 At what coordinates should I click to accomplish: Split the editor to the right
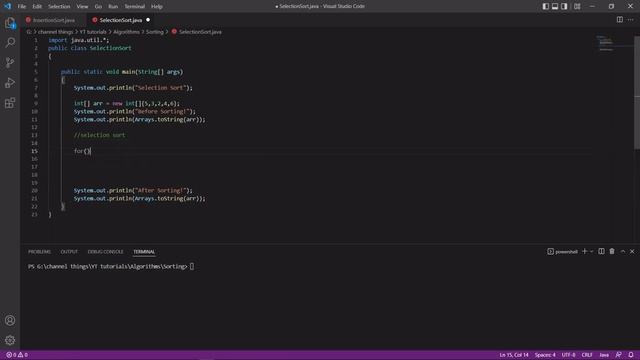pyautogui.click(x=620, y=20)
